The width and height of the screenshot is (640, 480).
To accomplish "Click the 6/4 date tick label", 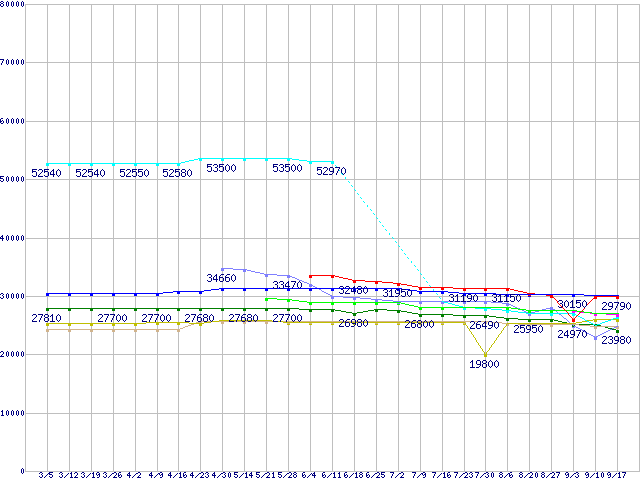I will [x=309, y=474].
